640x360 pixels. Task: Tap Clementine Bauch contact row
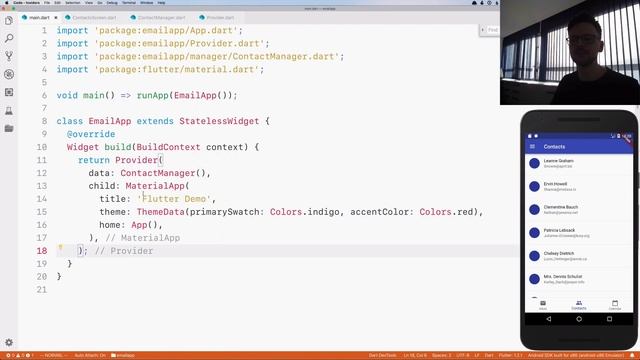(x=579, y=209)
